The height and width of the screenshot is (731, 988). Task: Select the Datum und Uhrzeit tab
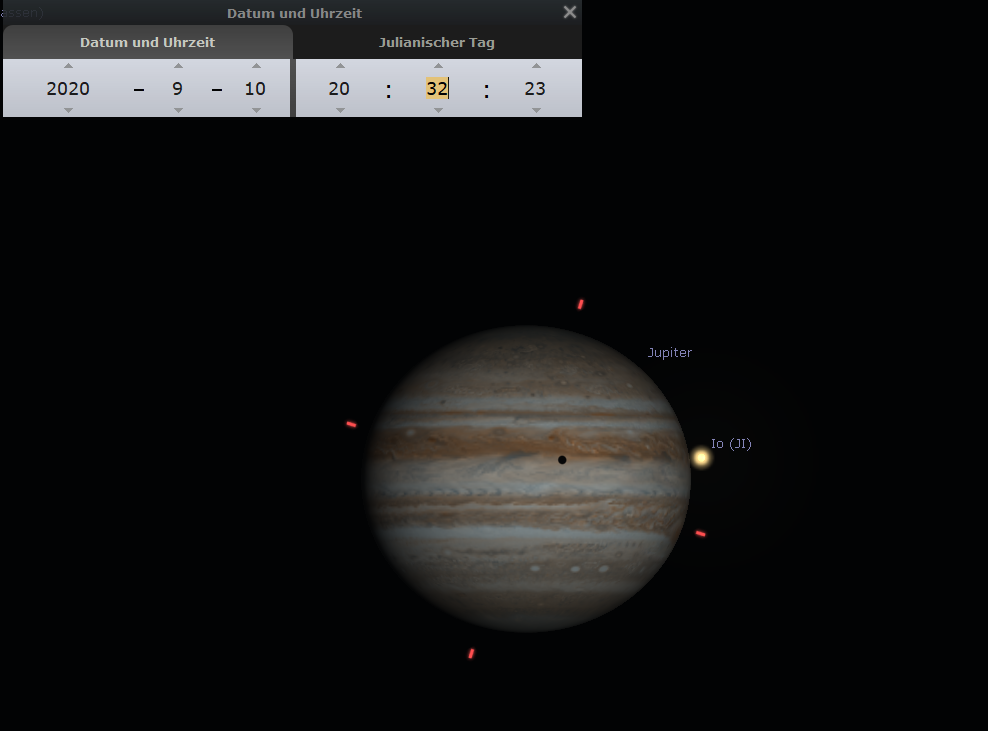tap(147, 42)
